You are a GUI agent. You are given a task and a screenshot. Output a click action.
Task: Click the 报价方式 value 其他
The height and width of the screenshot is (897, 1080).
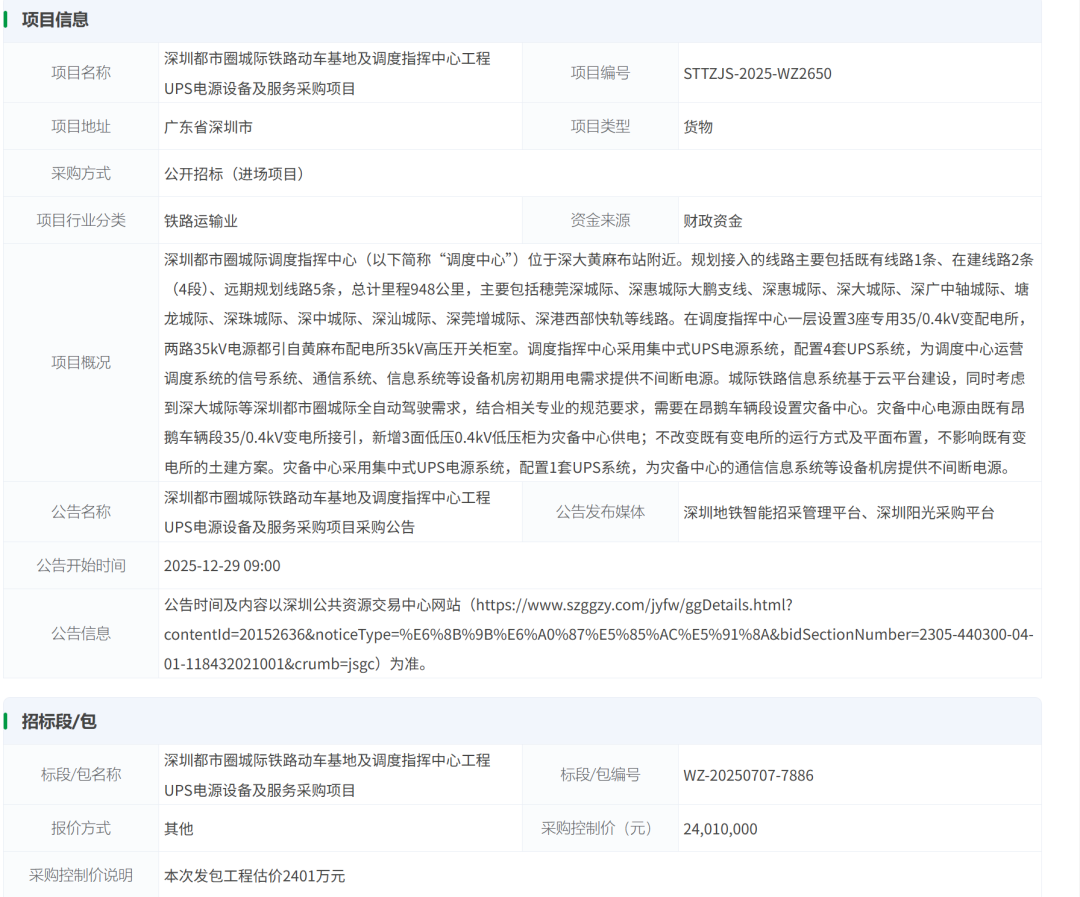(x=178, y=828)
